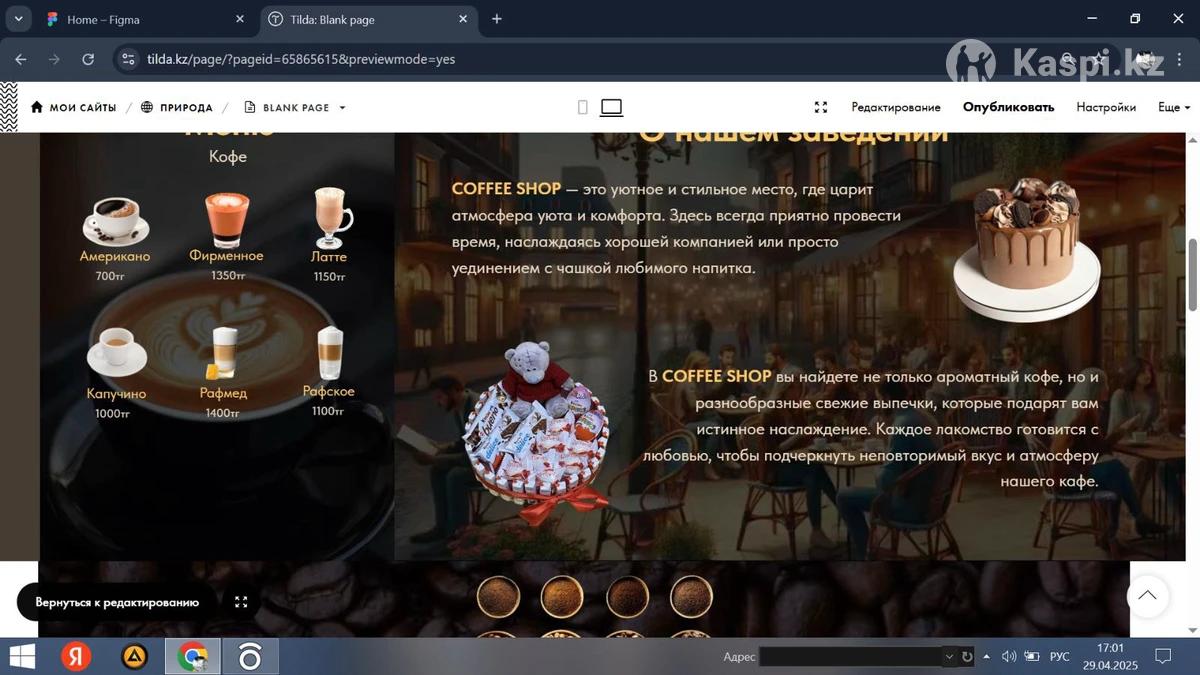
Task: Open the notification center icon
Action: pyautogui.click(x=1163, y=656)
